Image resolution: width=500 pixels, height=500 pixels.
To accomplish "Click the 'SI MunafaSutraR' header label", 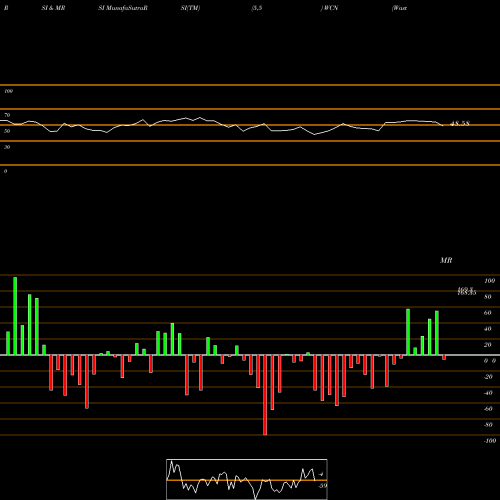I will [123, 8].
